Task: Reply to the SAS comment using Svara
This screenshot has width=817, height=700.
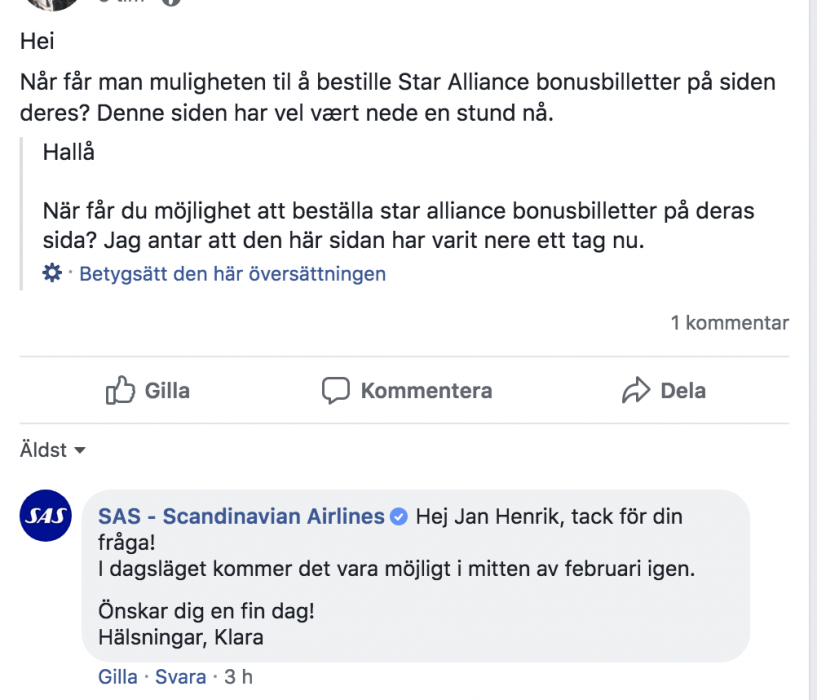Action: pos(181,677)
